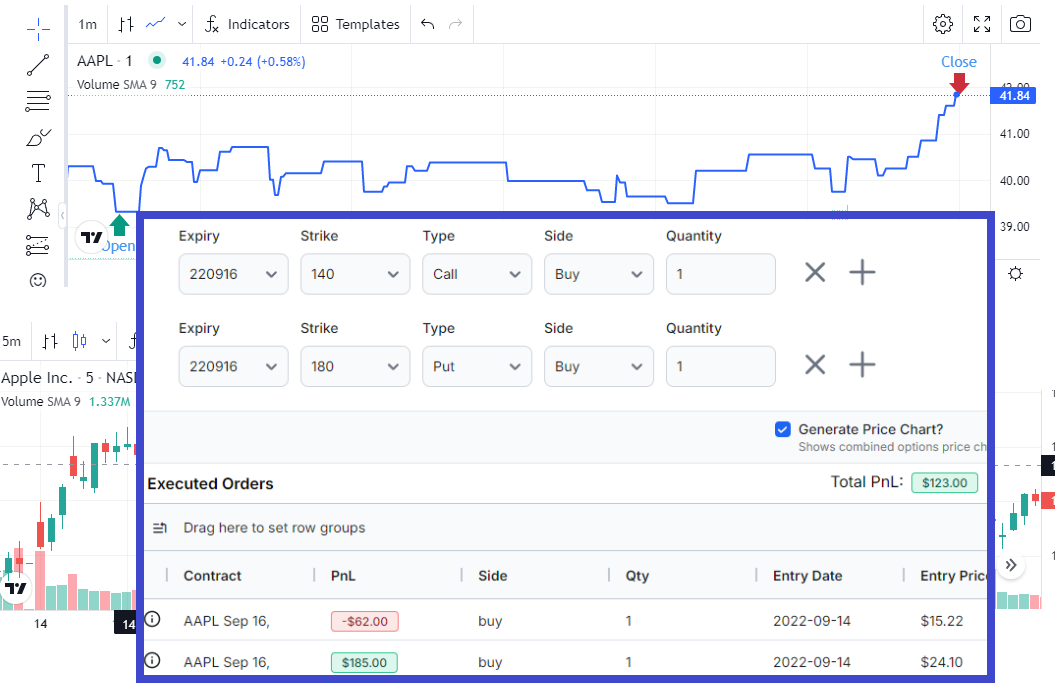This screenshot has height=683, width=1055.
Task: Select candles style on the 5m chart
Action: (x=79, y=340)
